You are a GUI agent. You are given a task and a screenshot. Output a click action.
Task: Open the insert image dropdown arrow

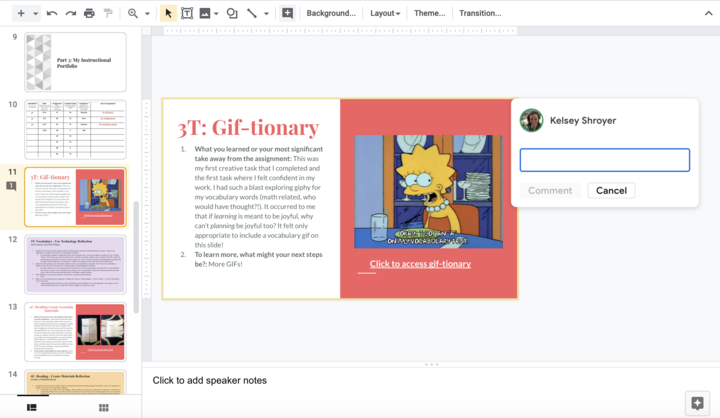tap(216, 14)
